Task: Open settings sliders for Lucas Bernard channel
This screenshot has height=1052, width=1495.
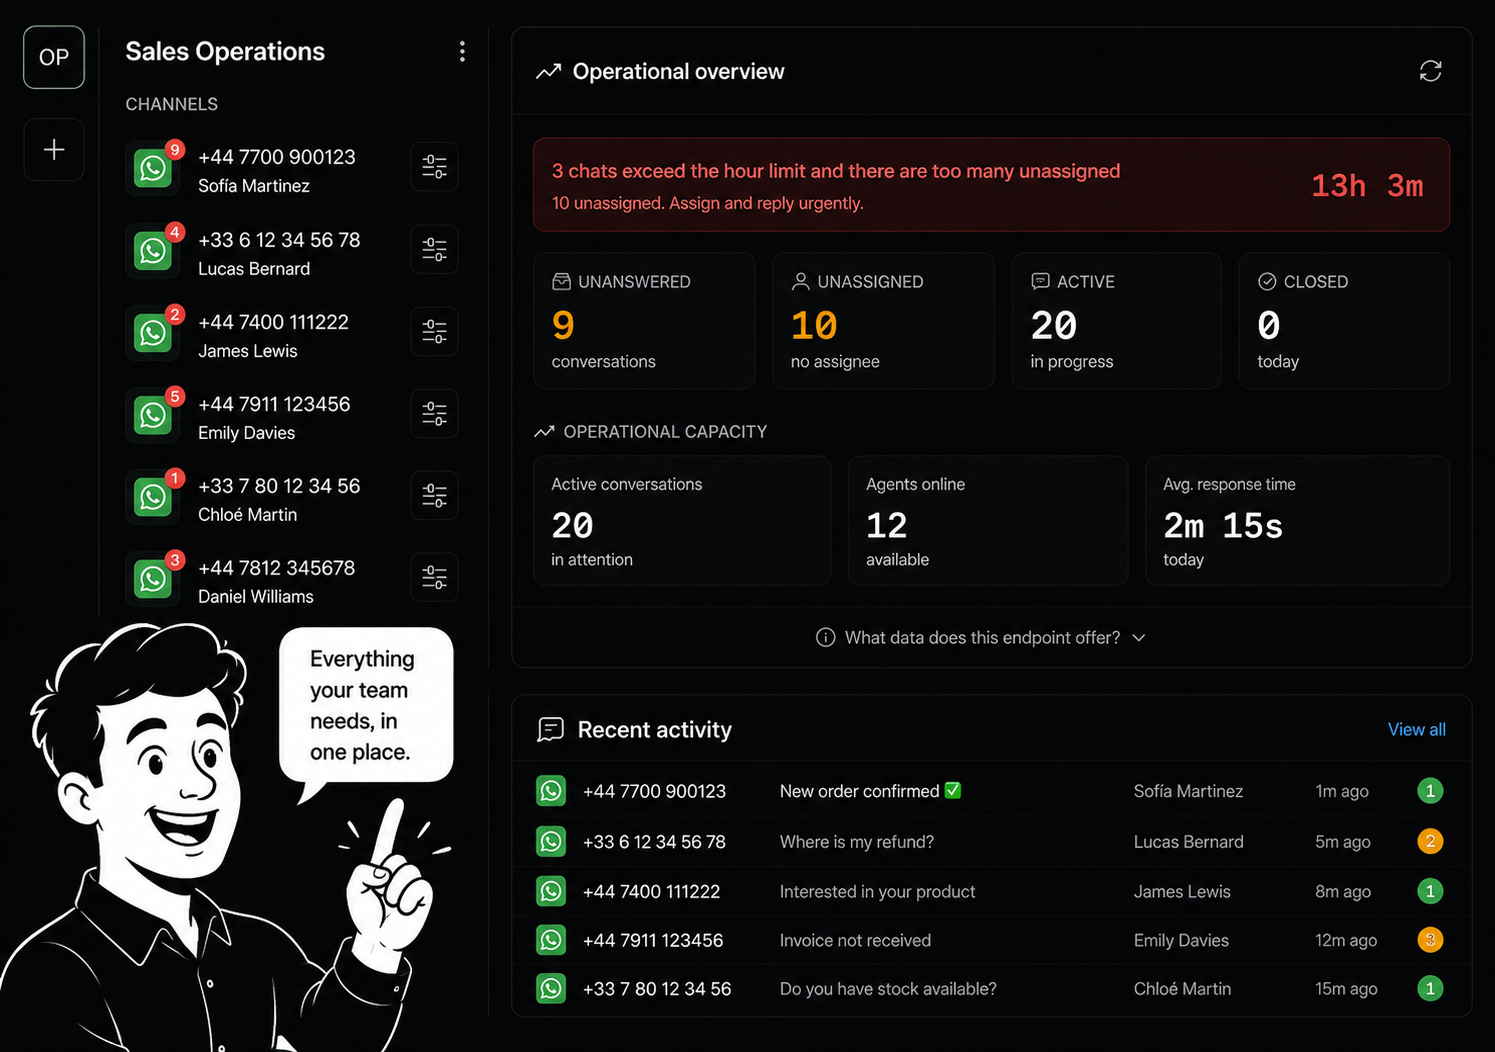Action: click(x=434, y=250)
